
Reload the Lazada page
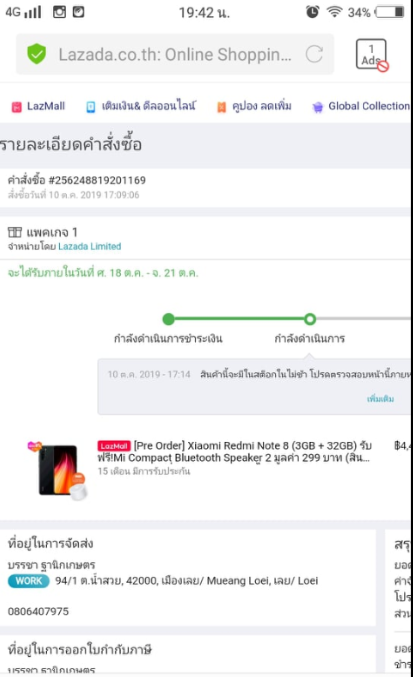(x=314, y=54)
